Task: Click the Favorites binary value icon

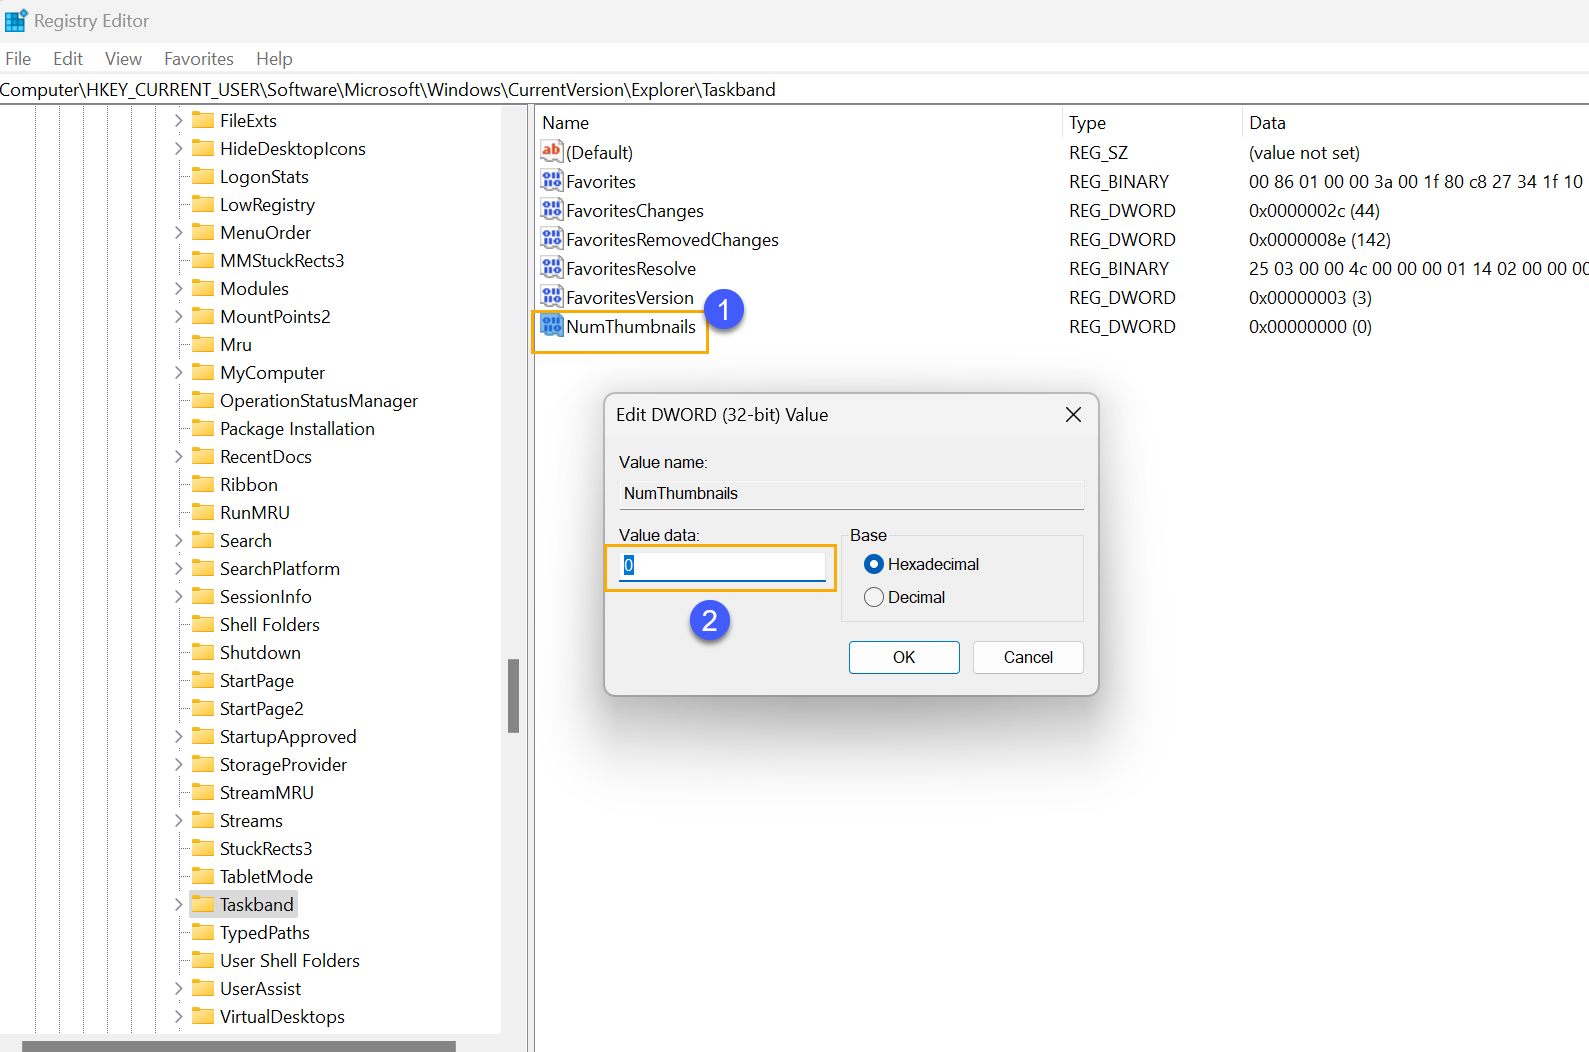Action: [552, 181]
